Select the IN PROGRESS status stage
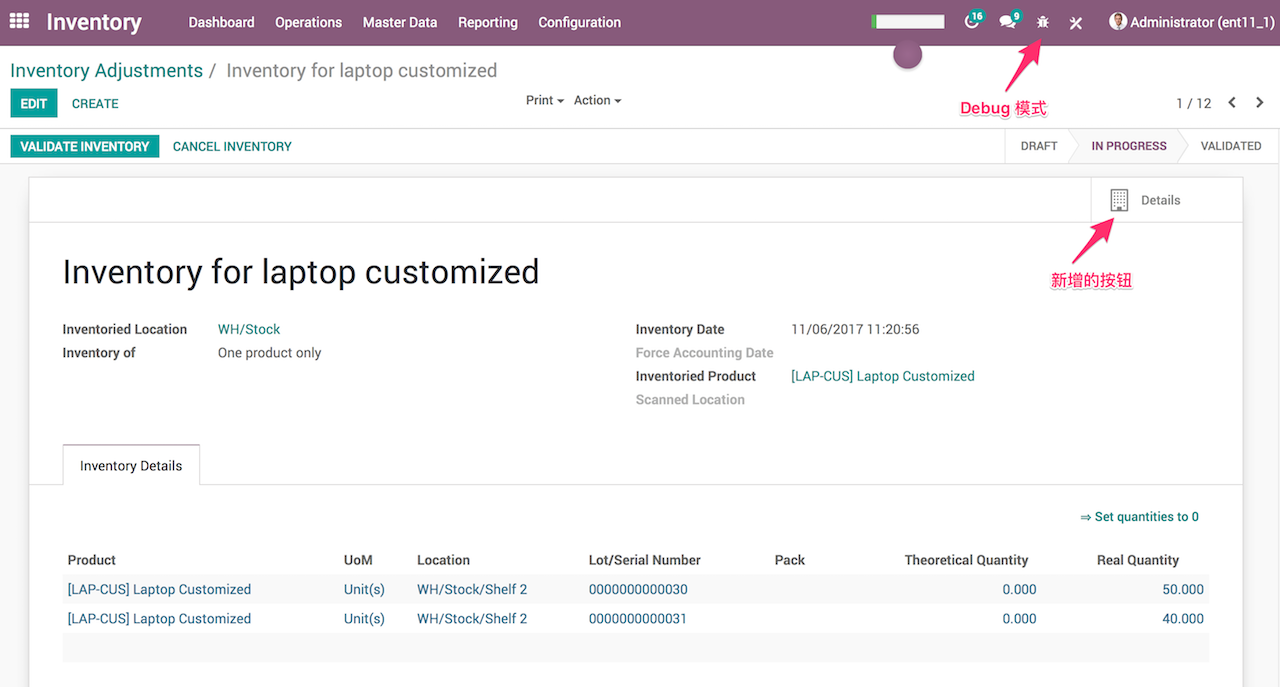Screen dimensions: 1280x687 [1128, 145]
